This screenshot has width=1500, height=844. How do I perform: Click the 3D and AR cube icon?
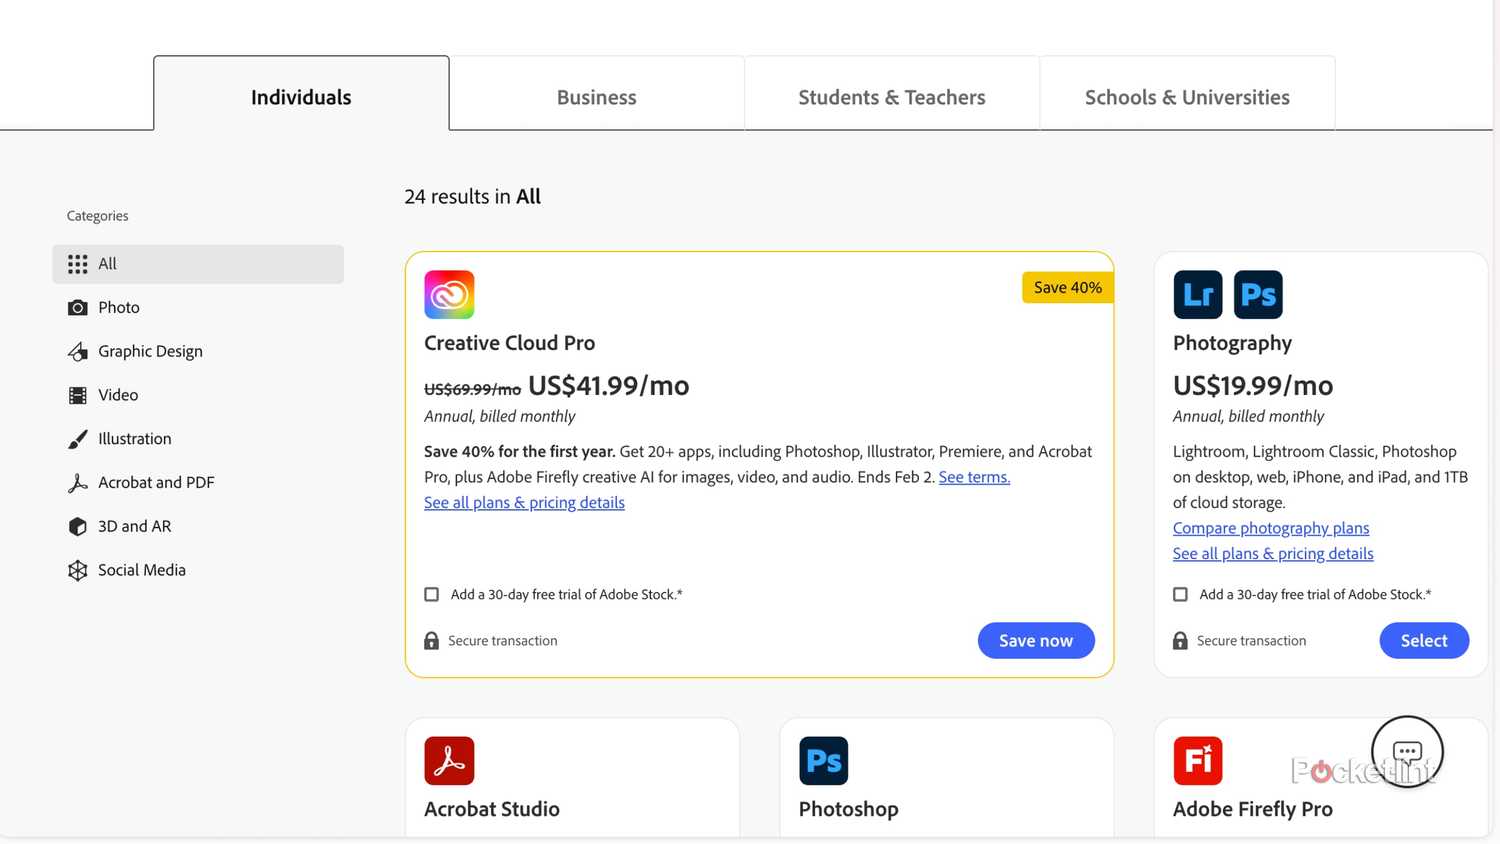click(x=79, y=526)
